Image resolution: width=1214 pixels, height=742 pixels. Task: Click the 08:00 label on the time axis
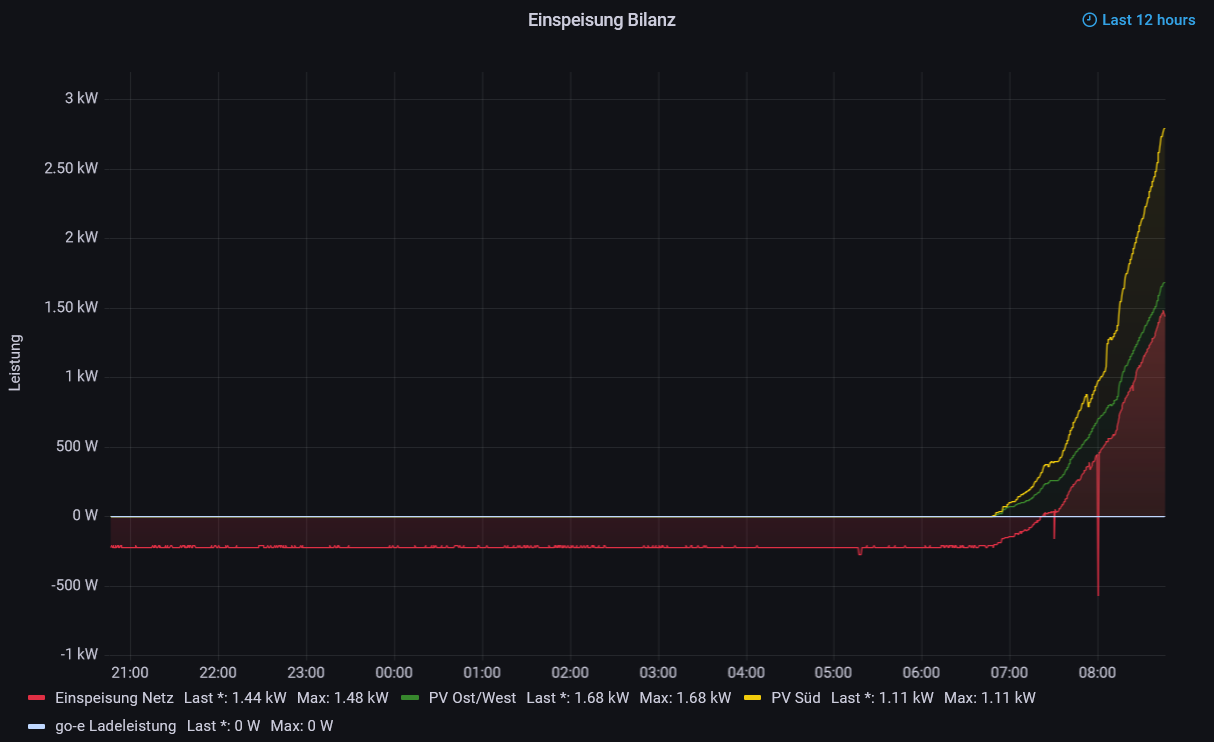[x=1097, y=672]
